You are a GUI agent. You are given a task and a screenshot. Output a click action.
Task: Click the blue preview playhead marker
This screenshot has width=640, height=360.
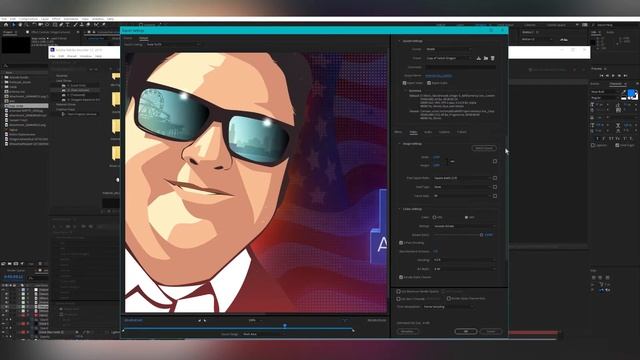[284, 325]
